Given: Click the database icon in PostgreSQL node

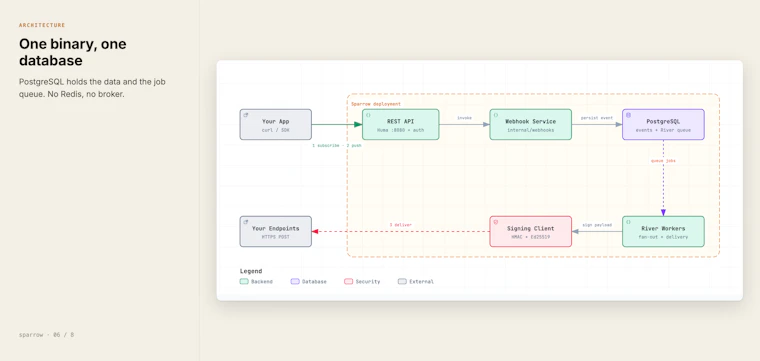Looking at the screenshot, I should (x=628, y=115).
